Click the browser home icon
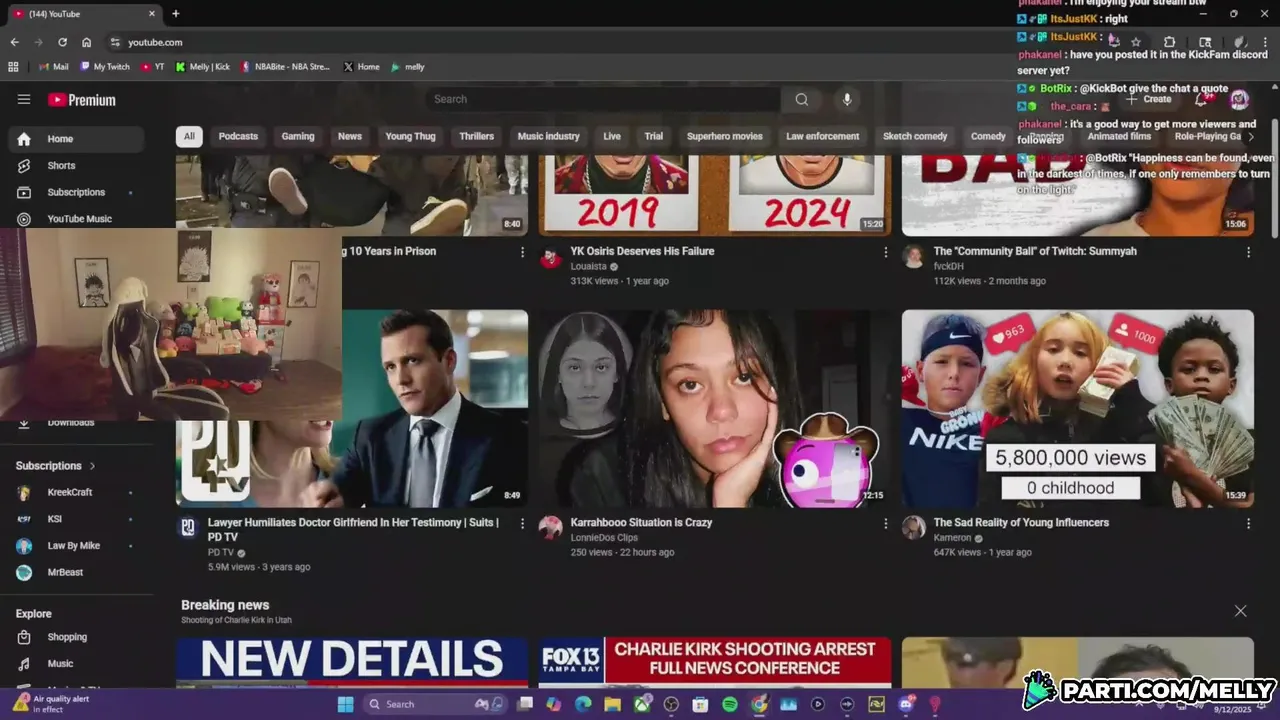 pos(86,42)
